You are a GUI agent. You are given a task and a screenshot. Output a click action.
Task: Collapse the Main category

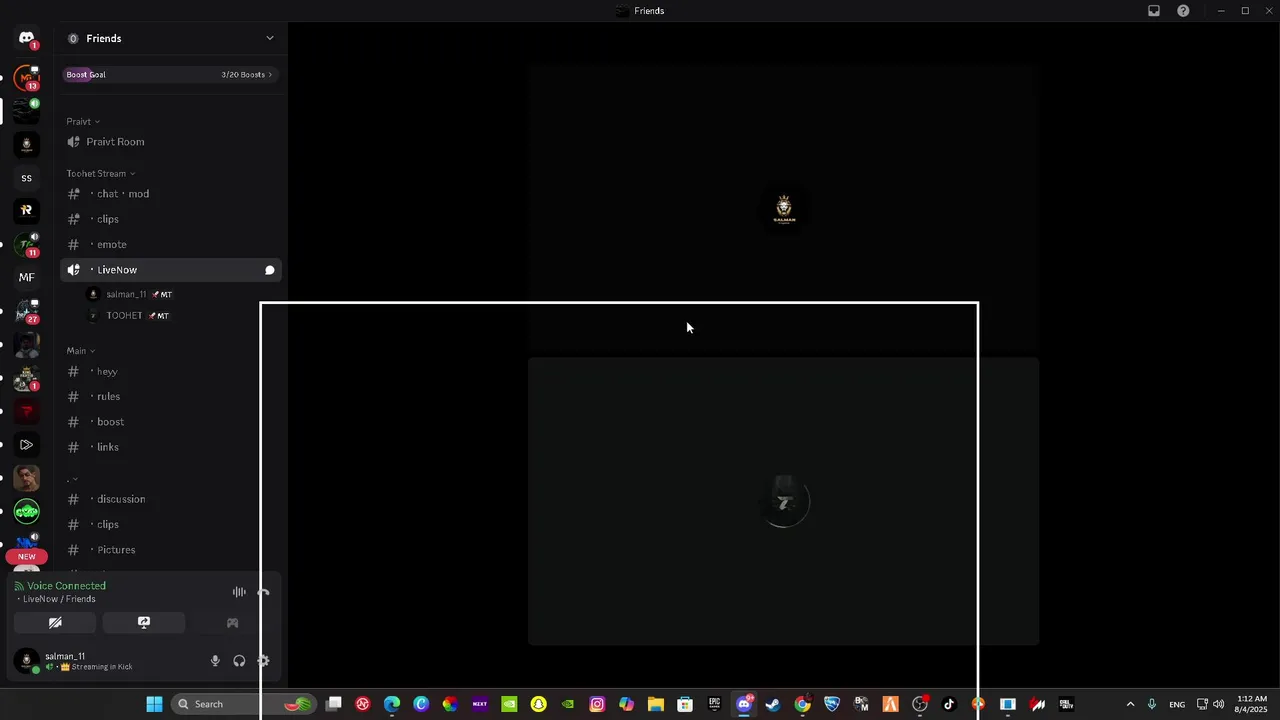coord(81,351)
